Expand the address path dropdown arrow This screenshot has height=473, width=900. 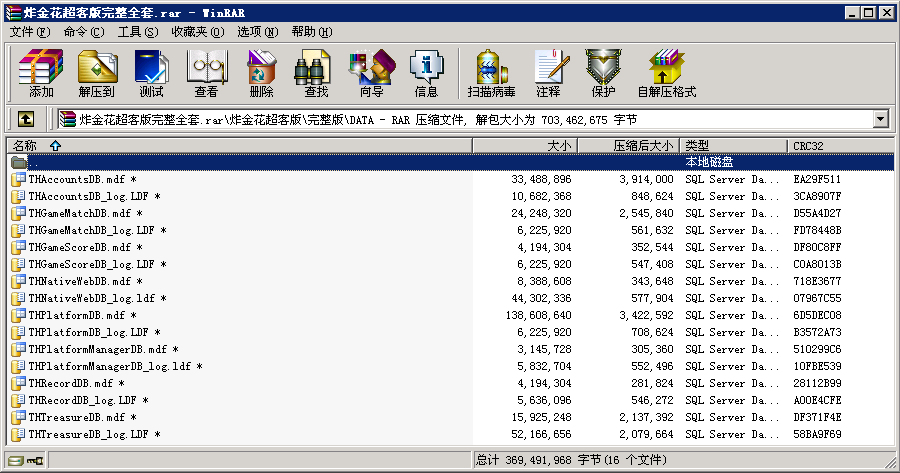[x=880, y=119]
